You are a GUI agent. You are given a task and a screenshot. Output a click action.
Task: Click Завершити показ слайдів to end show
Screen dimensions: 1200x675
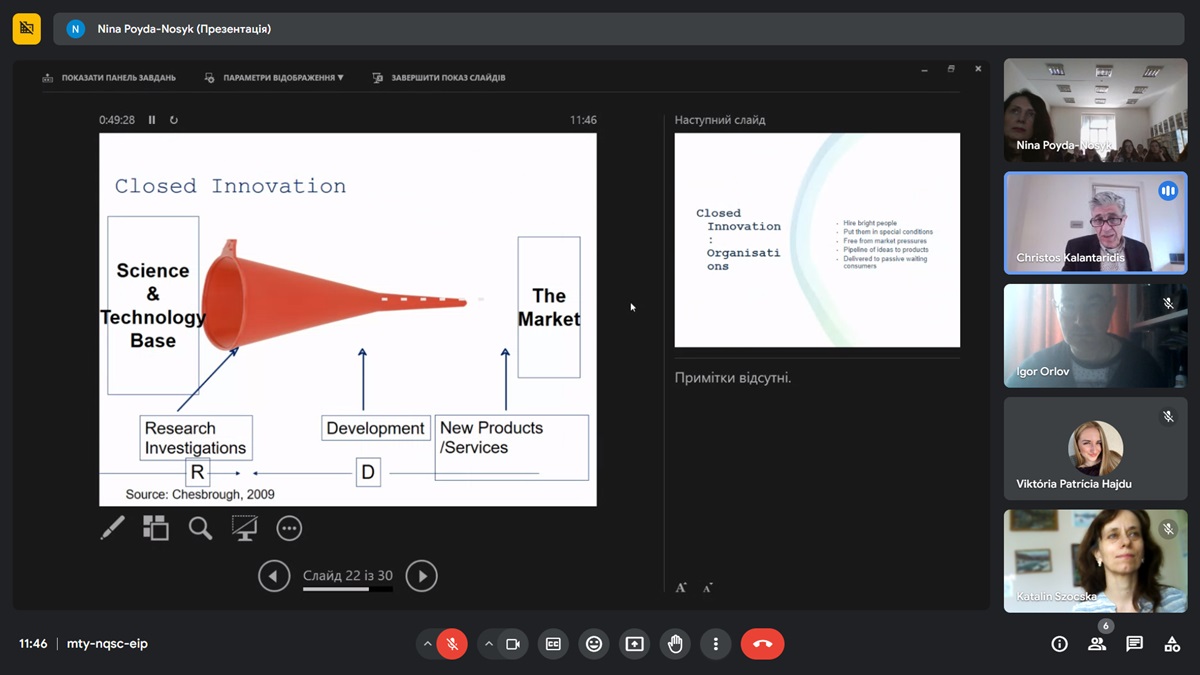tap(440, 78)
